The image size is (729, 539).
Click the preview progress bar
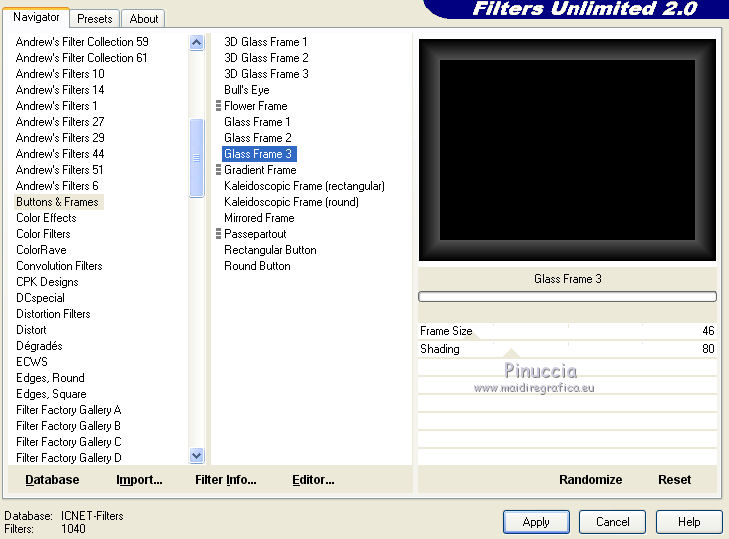[x=567, y=296]
